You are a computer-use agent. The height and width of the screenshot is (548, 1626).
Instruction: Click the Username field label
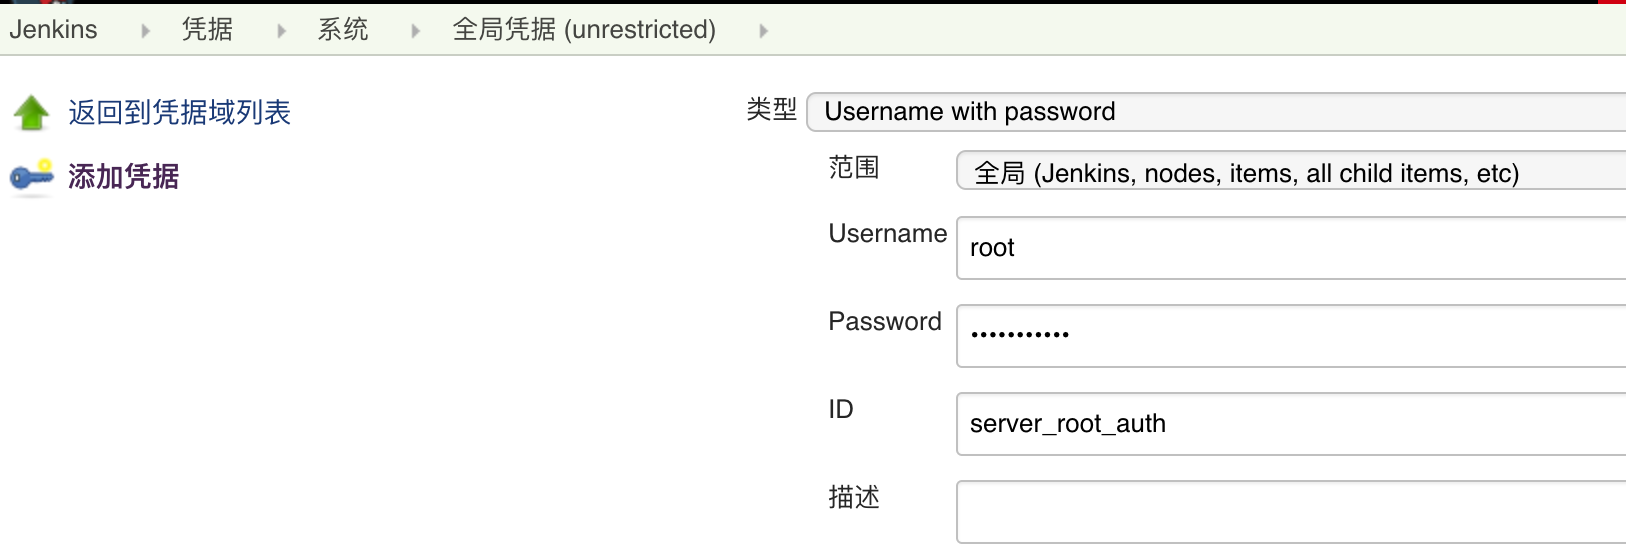point(887,234)
